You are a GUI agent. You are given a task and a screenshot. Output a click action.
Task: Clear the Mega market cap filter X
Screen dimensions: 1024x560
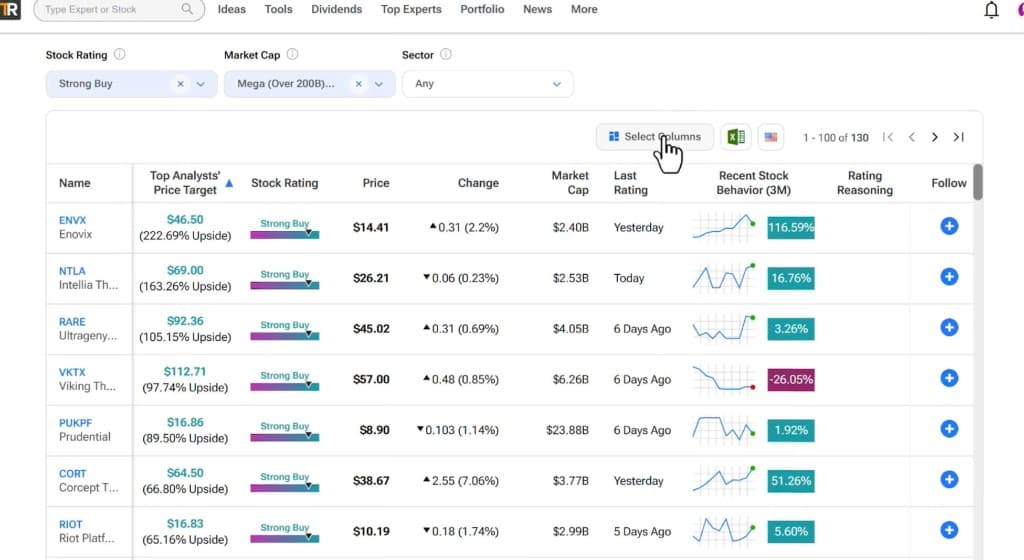coord(359,84)
